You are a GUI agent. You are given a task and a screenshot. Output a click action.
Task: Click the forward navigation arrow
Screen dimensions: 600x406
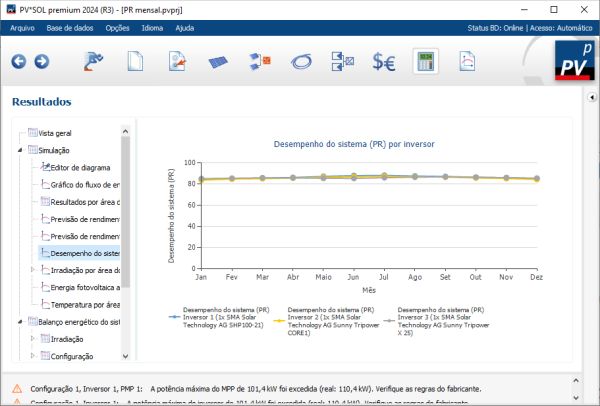click(x=41, y=62)
